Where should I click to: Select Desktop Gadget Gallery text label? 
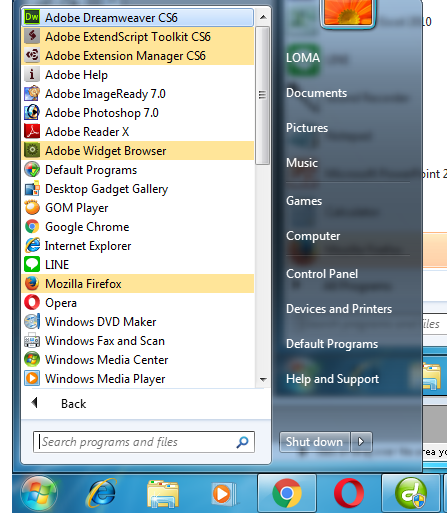pyautogui.click(x=107, y=189)
